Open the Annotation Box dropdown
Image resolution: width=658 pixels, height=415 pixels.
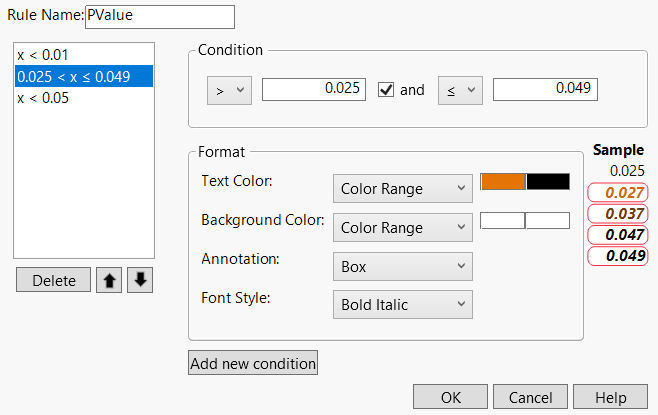[x=402, y=267]
